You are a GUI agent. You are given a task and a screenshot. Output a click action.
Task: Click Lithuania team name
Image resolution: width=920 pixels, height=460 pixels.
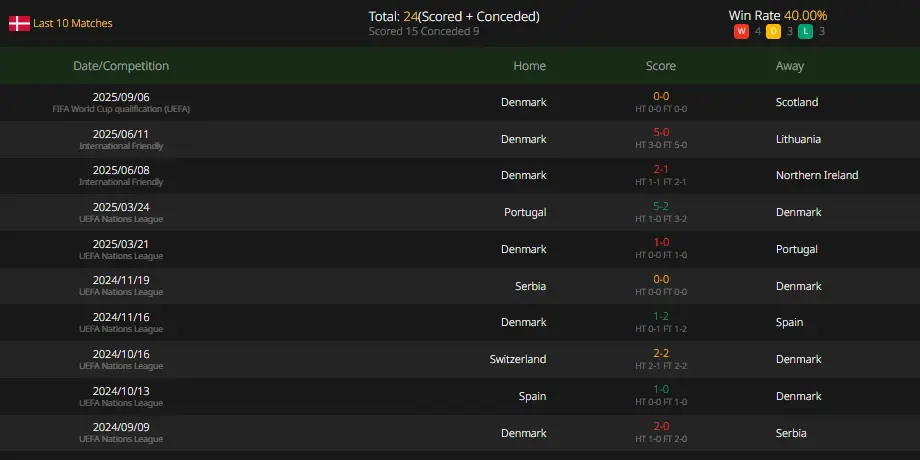coord(799,139)
